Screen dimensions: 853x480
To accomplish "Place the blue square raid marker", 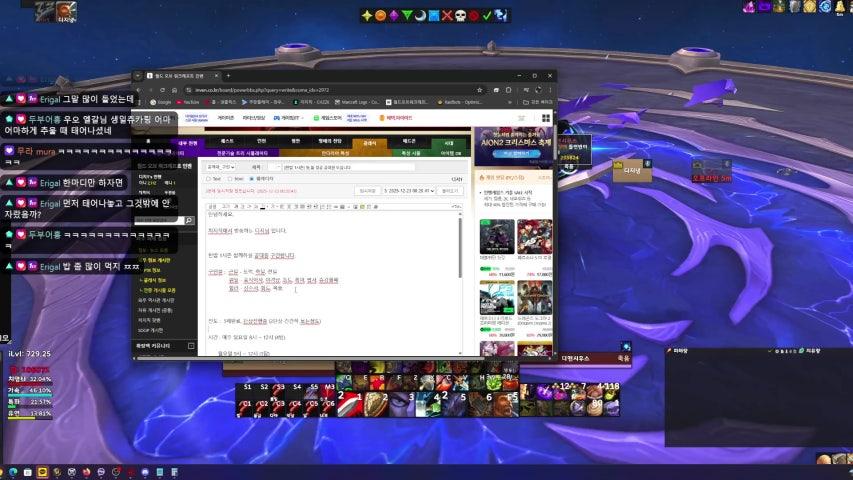I will click(x=434, y=16).
